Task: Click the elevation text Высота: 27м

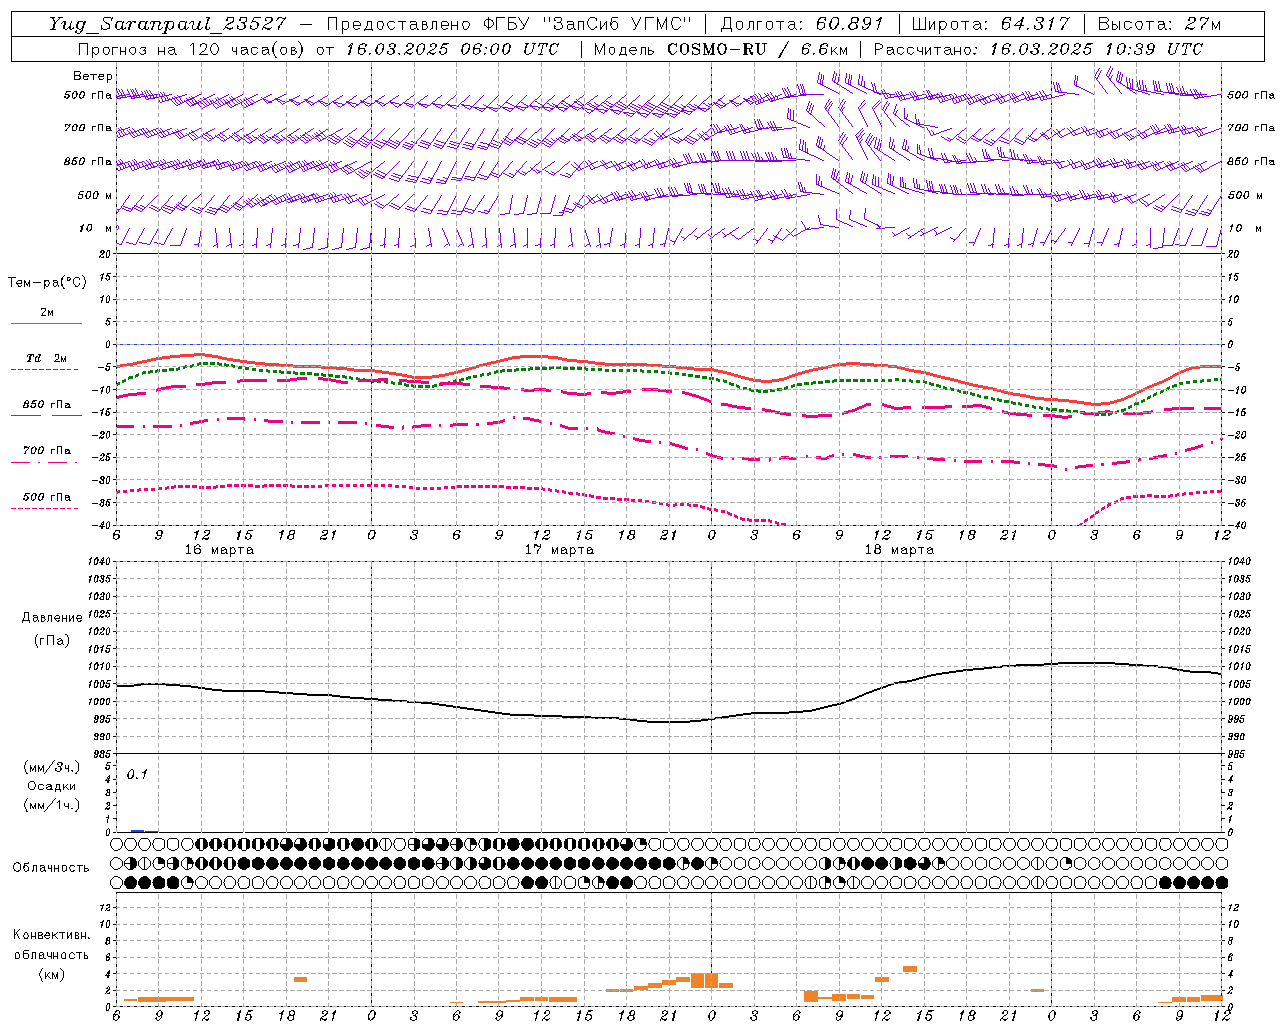Action: (x=1159, y=24)
